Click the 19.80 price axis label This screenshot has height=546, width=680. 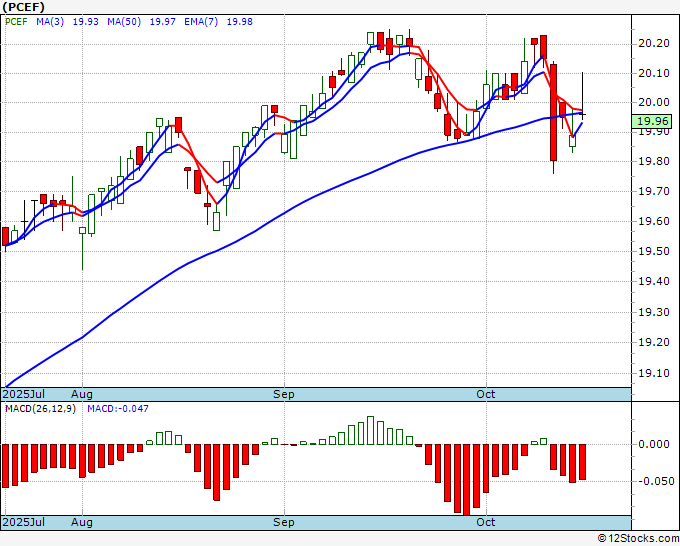pos(654,161)
